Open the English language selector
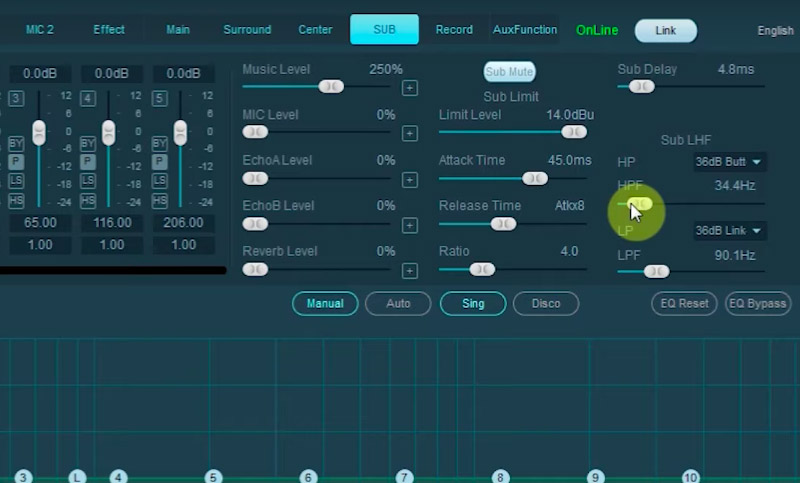The height and width of the screenshot is (483, 800). pyautogui.click(x=775, y=30)
